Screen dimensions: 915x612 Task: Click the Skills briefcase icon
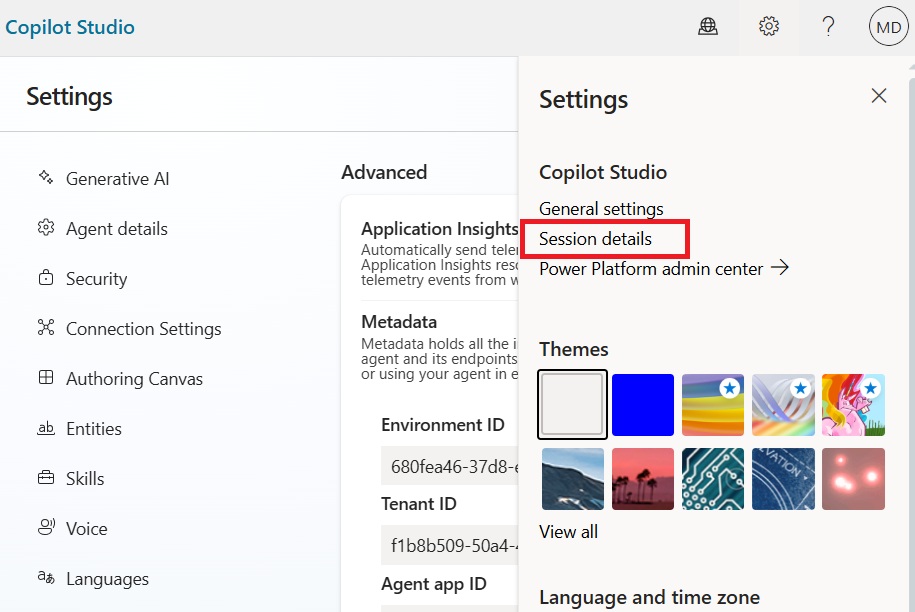[x=46, y=478]
